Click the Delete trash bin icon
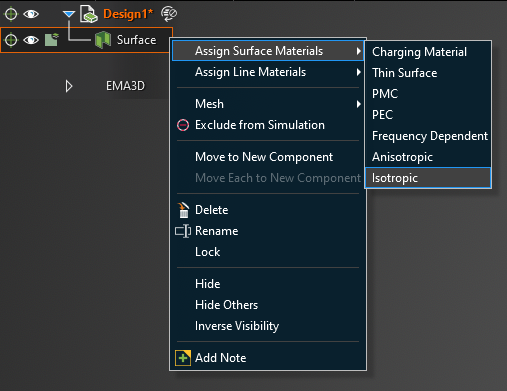This screenshot has width=507, height=391. pyautogui.click(x=183, y=210)
